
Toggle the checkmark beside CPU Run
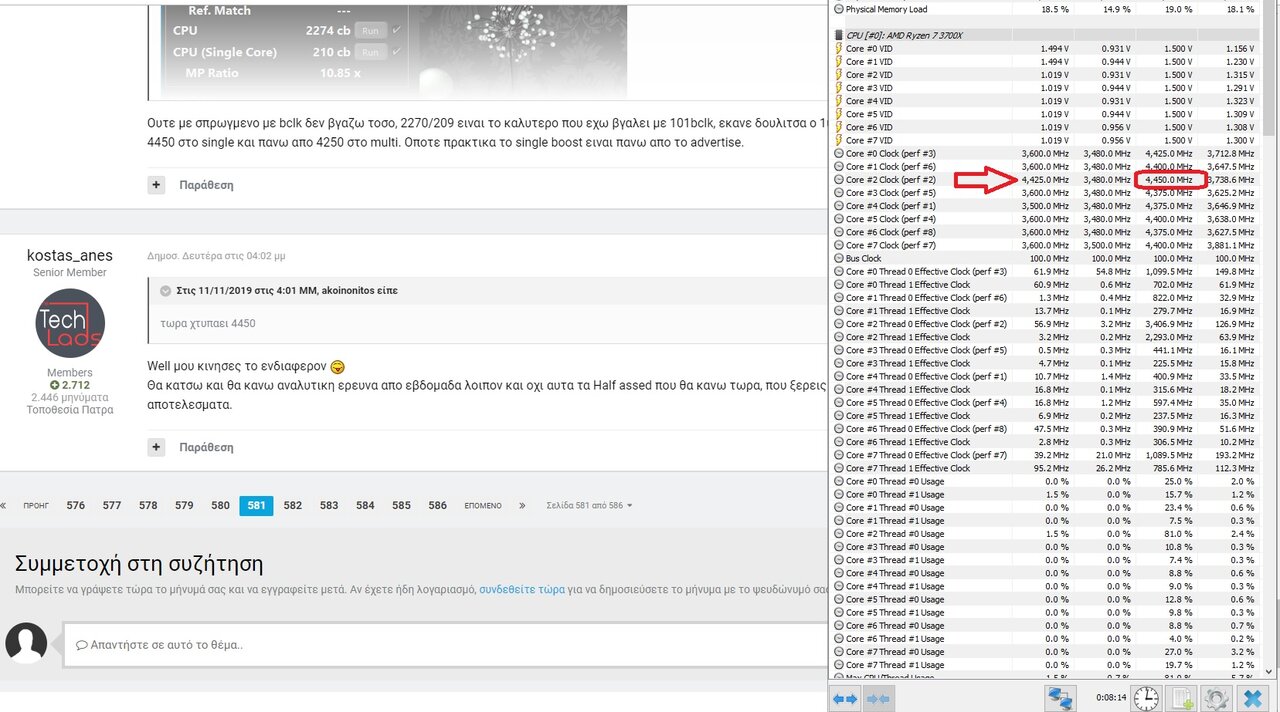tap(396, 31)
